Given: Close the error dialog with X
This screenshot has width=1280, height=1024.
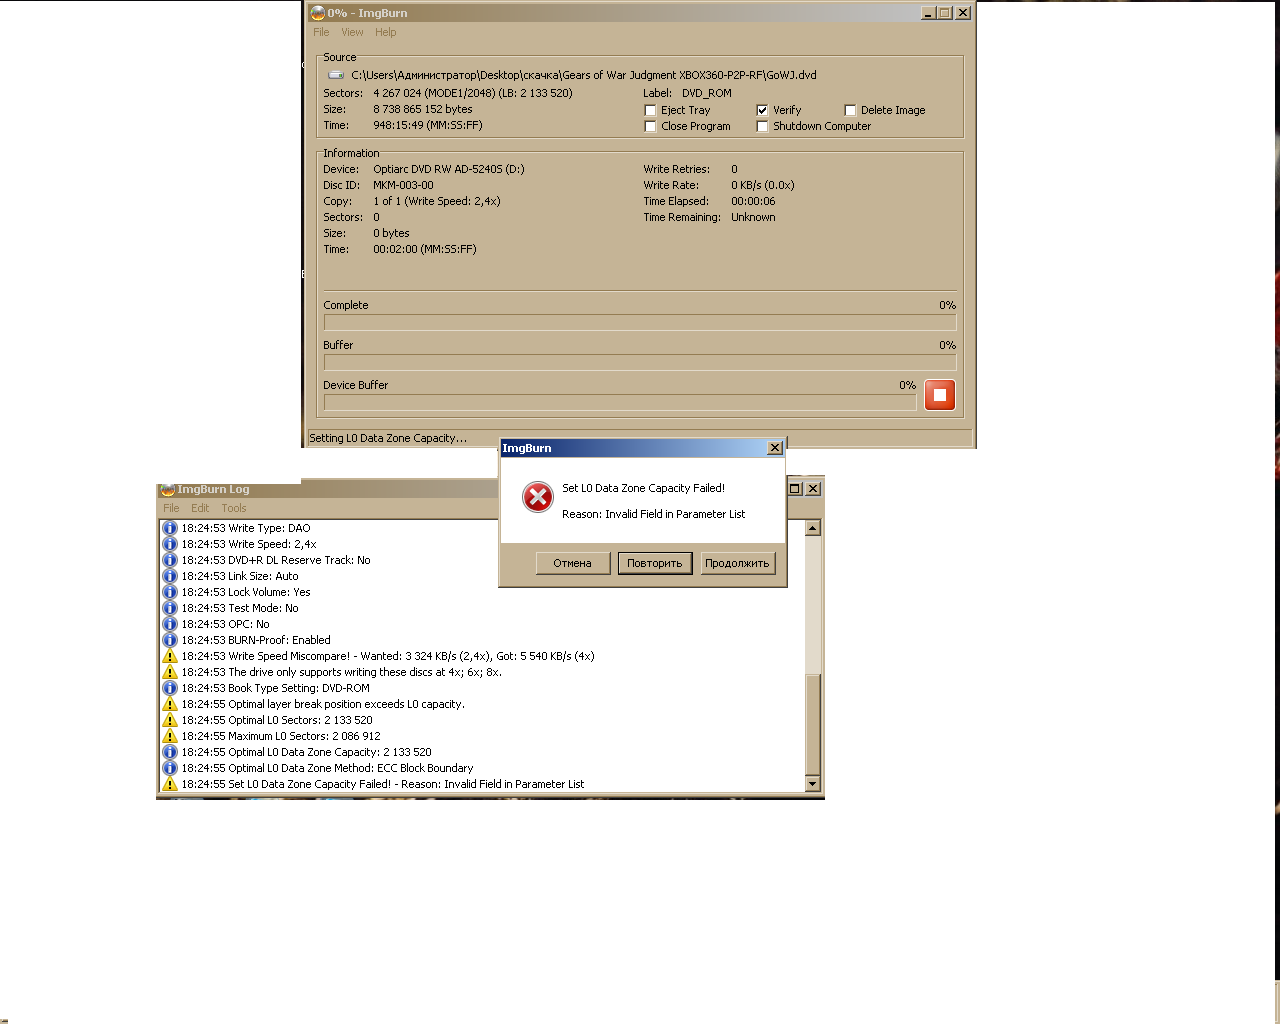Looking at the screenshot, I should (x=775, y=448).
